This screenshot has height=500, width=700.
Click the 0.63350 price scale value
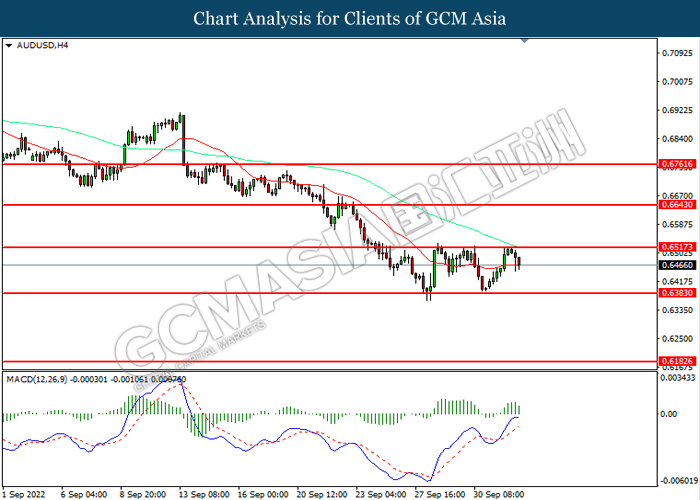coord(677,310)
